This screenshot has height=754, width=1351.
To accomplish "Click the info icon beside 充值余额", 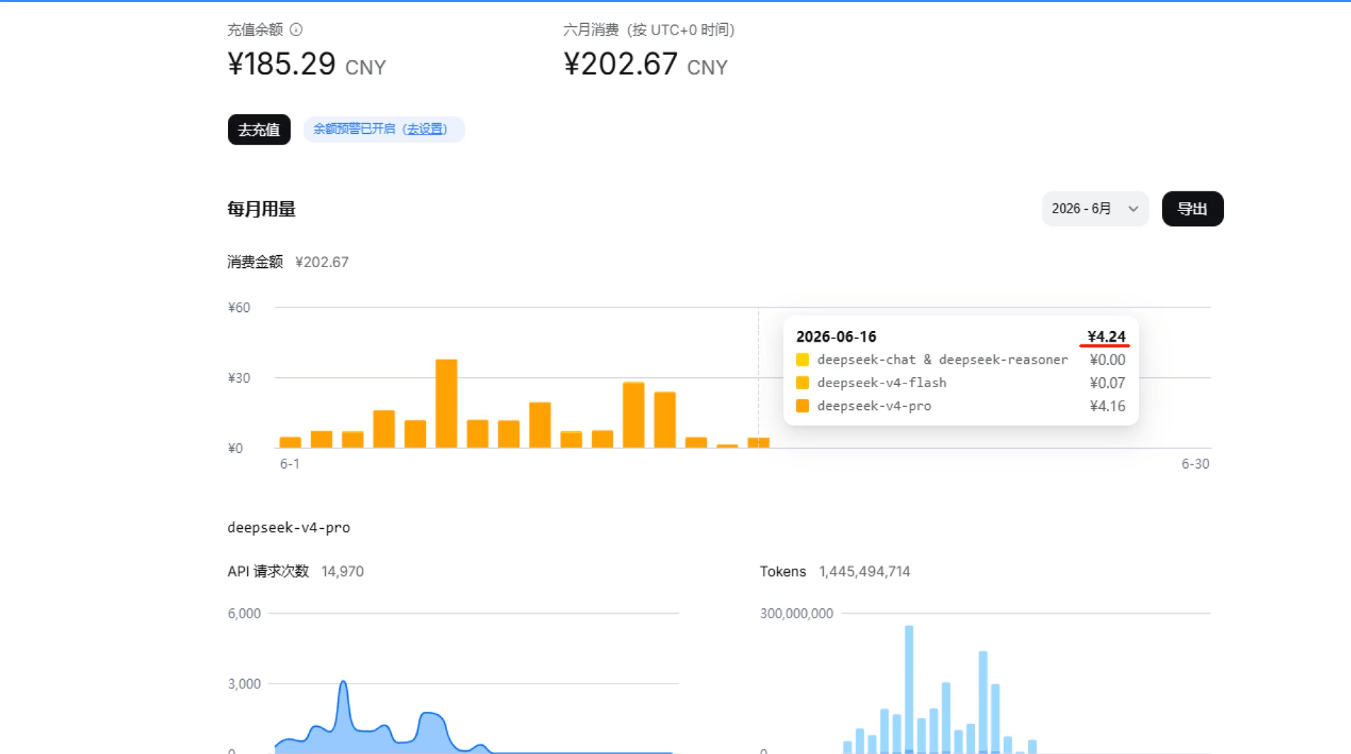I will pos(296,30).
